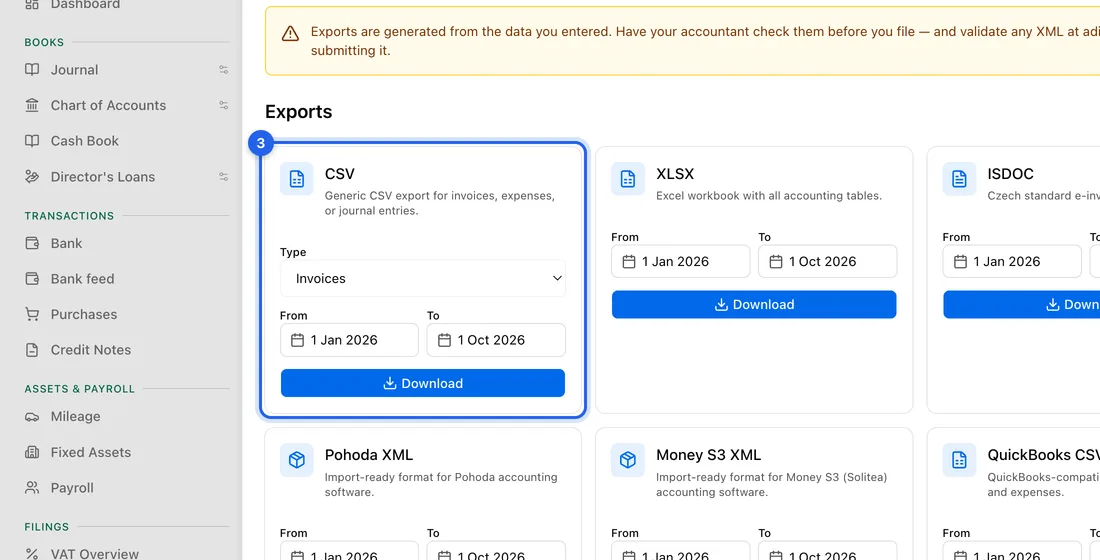Viewport: 1100px width, 560px height.
Task: Click the calendar icon in CSV From field
Action: pos(297,340)
